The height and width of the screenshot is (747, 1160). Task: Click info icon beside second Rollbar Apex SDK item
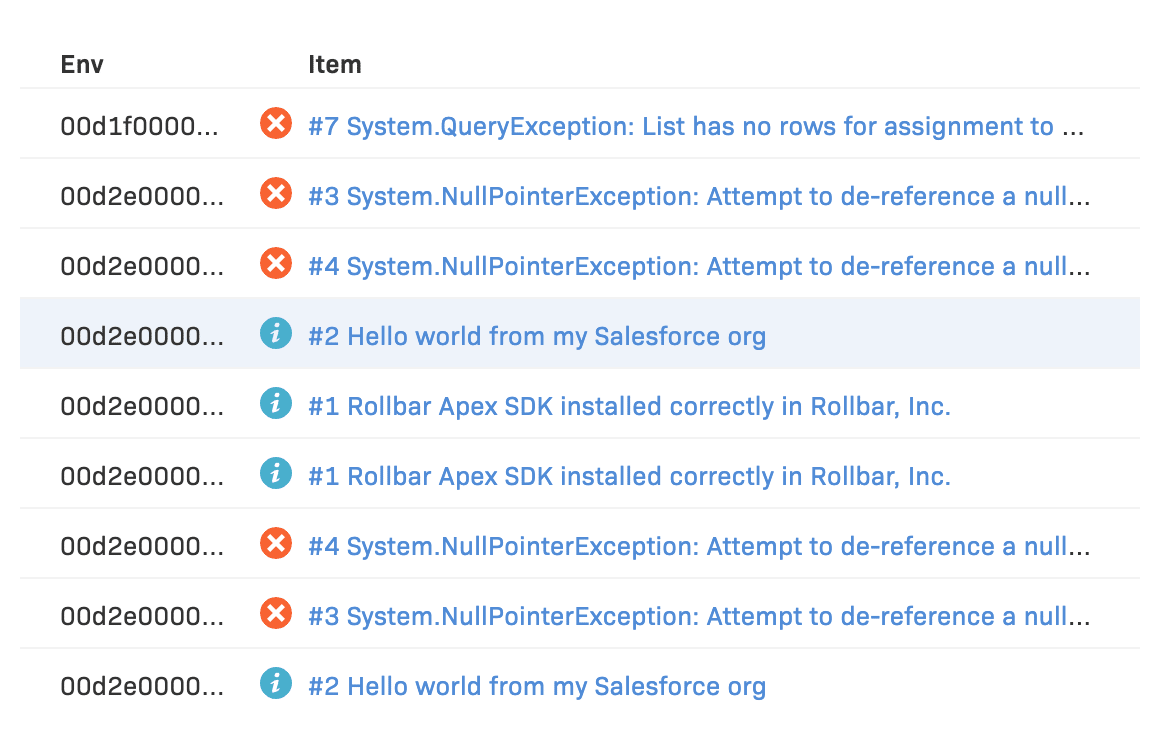coord(275,474)
